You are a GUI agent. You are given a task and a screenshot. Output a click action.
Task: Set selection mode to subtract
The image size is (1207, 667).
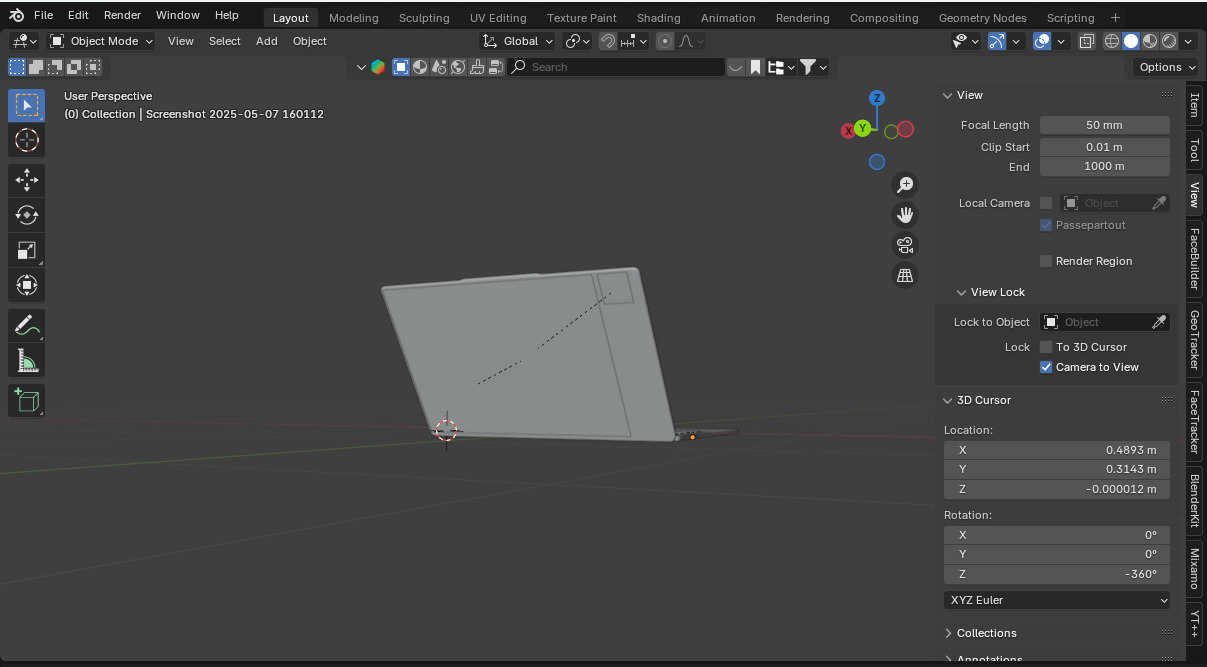55,67
